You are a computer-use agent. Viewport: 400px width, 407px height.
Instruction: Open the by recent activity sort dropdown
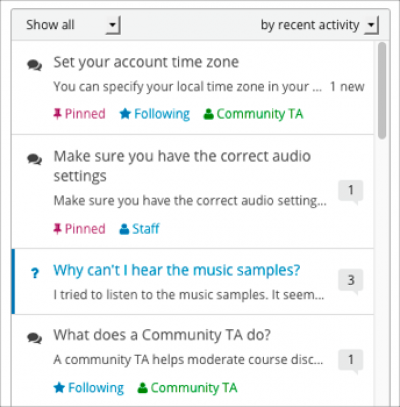pyautogui.click(x=319, y=25)
